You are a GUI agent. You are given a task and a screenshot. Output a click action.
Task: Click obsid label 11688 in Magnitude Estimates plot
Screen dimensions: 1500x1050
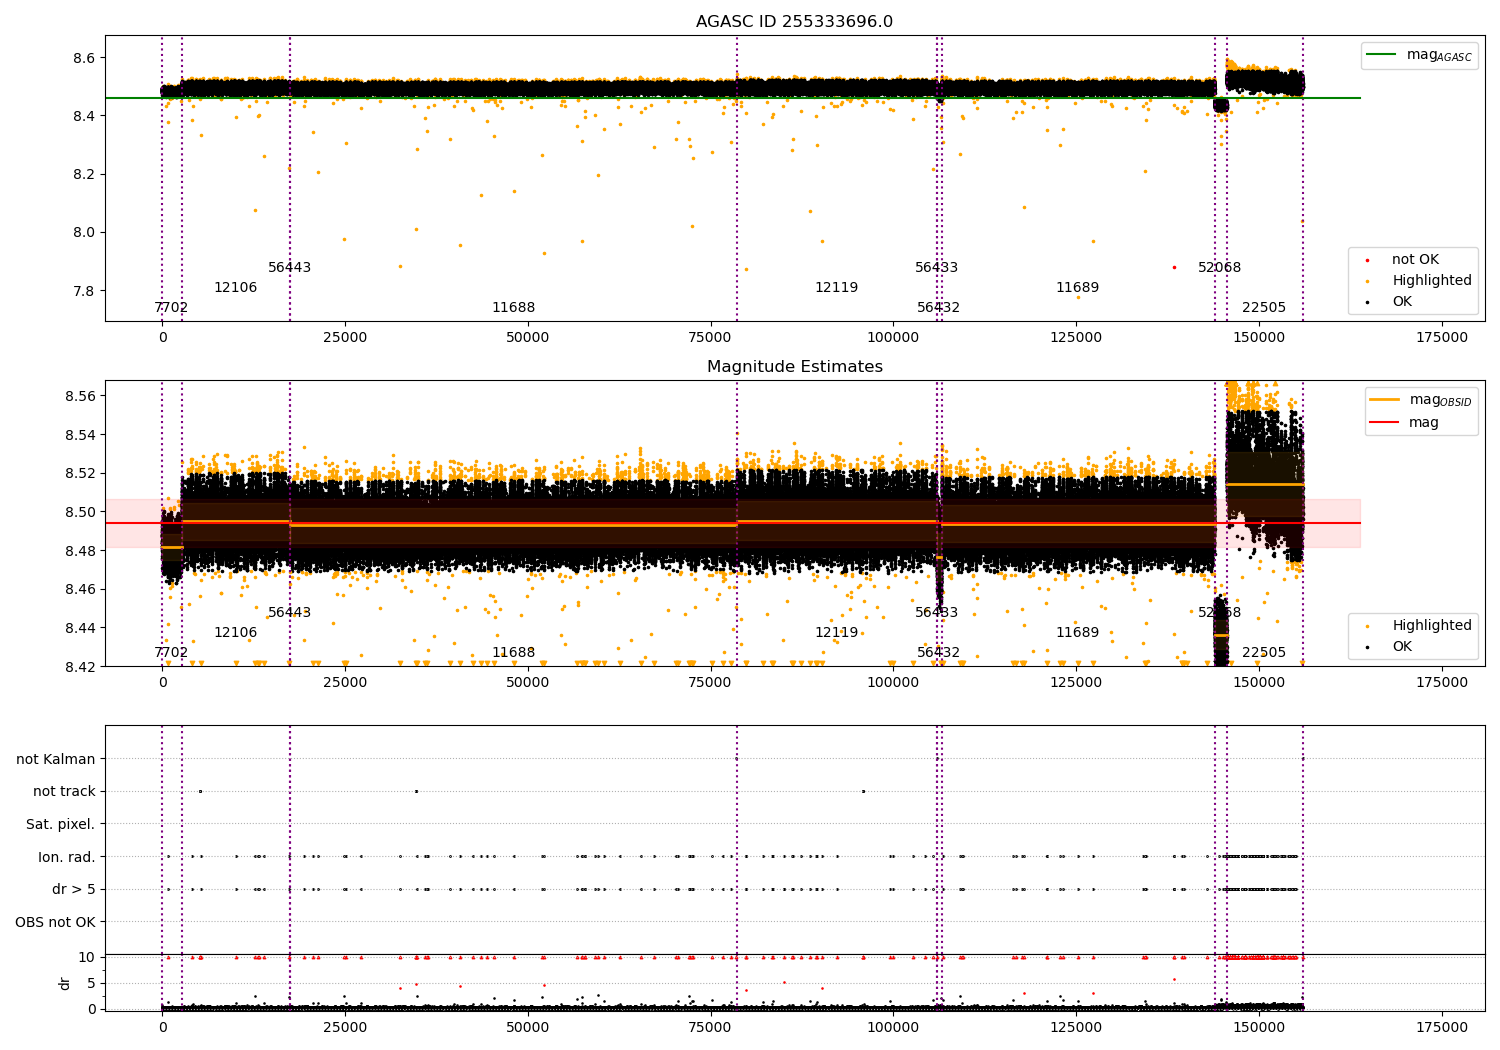(513, 653)
